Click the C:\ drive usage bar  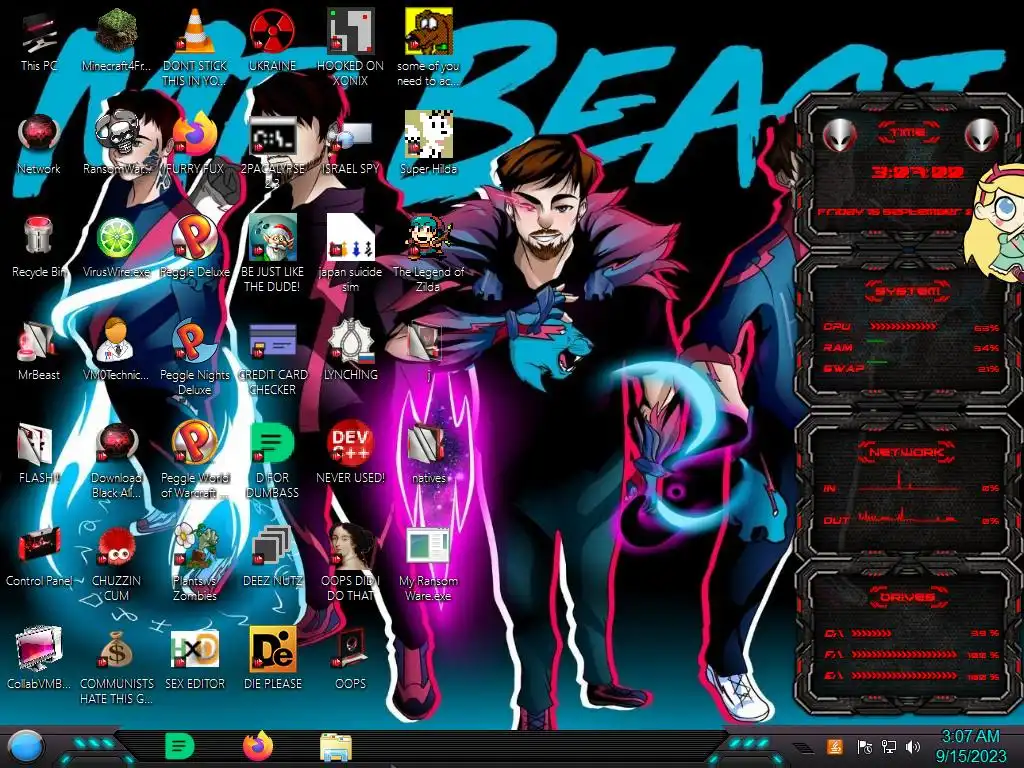point(872,633)
